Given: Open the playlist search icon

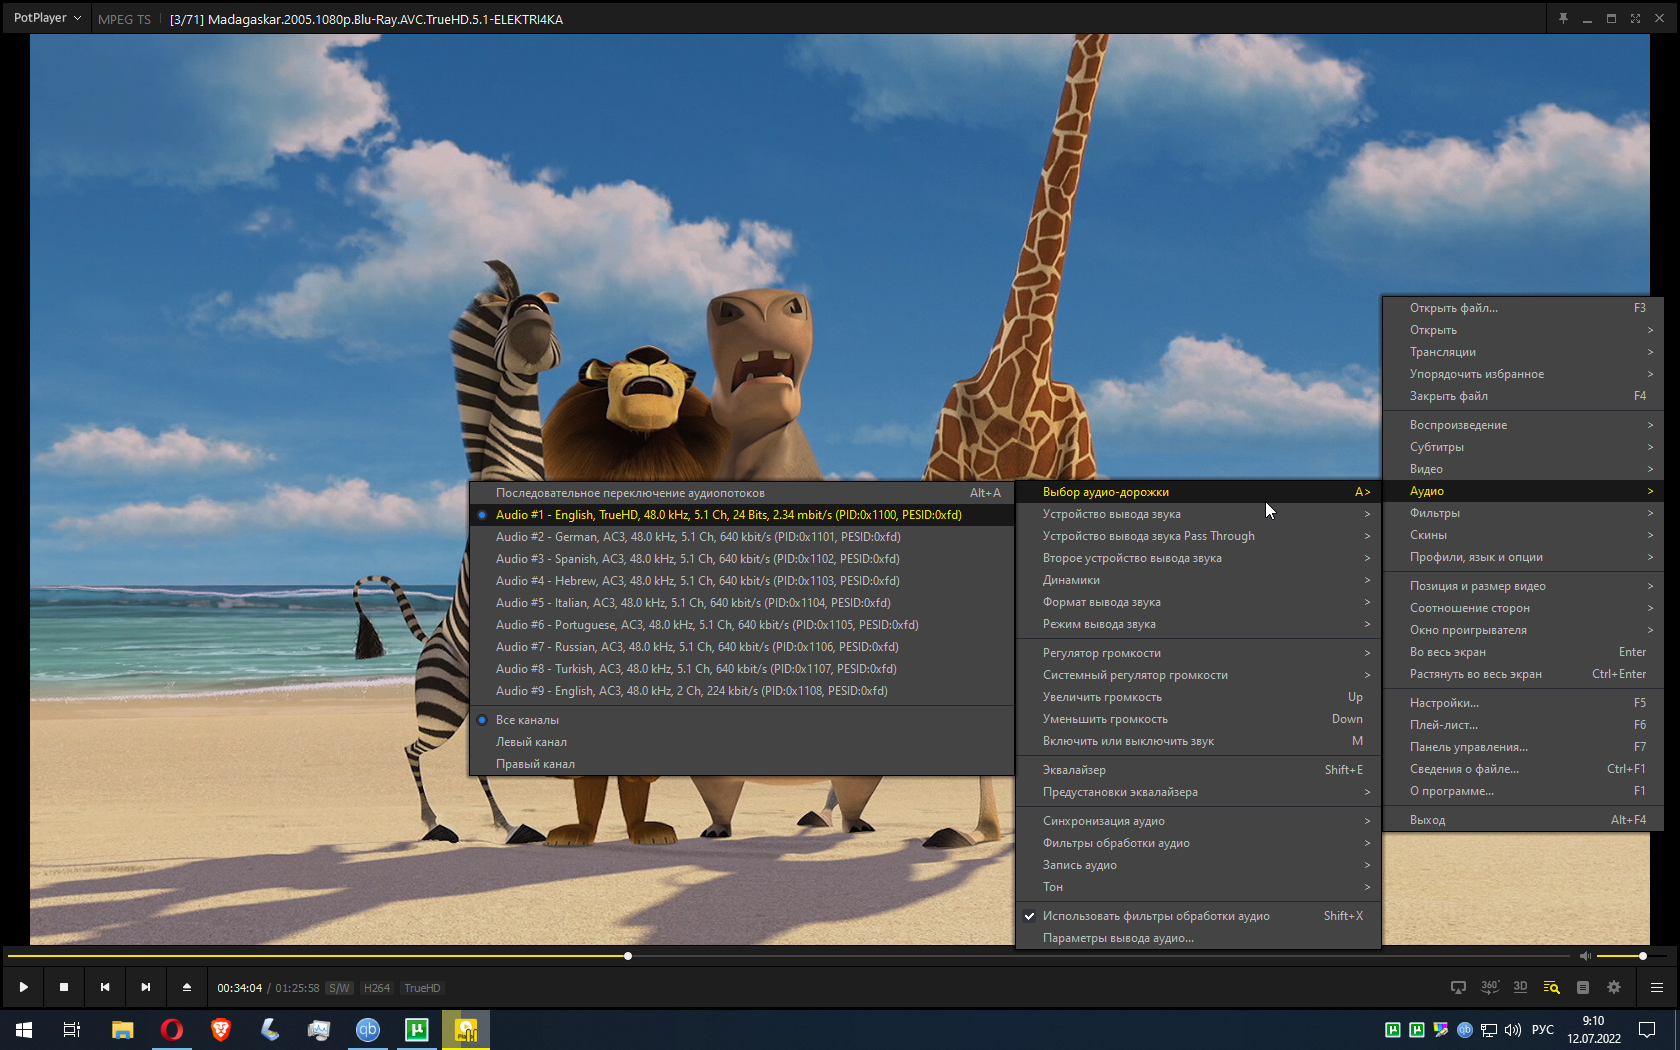Looking at the screenshot, I should coord(1551,987).
